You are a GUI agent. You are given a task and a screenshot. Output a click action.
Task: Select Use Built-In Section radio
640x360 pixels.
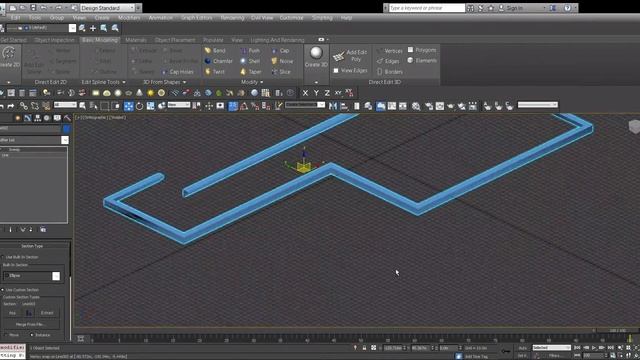(2, 257)
